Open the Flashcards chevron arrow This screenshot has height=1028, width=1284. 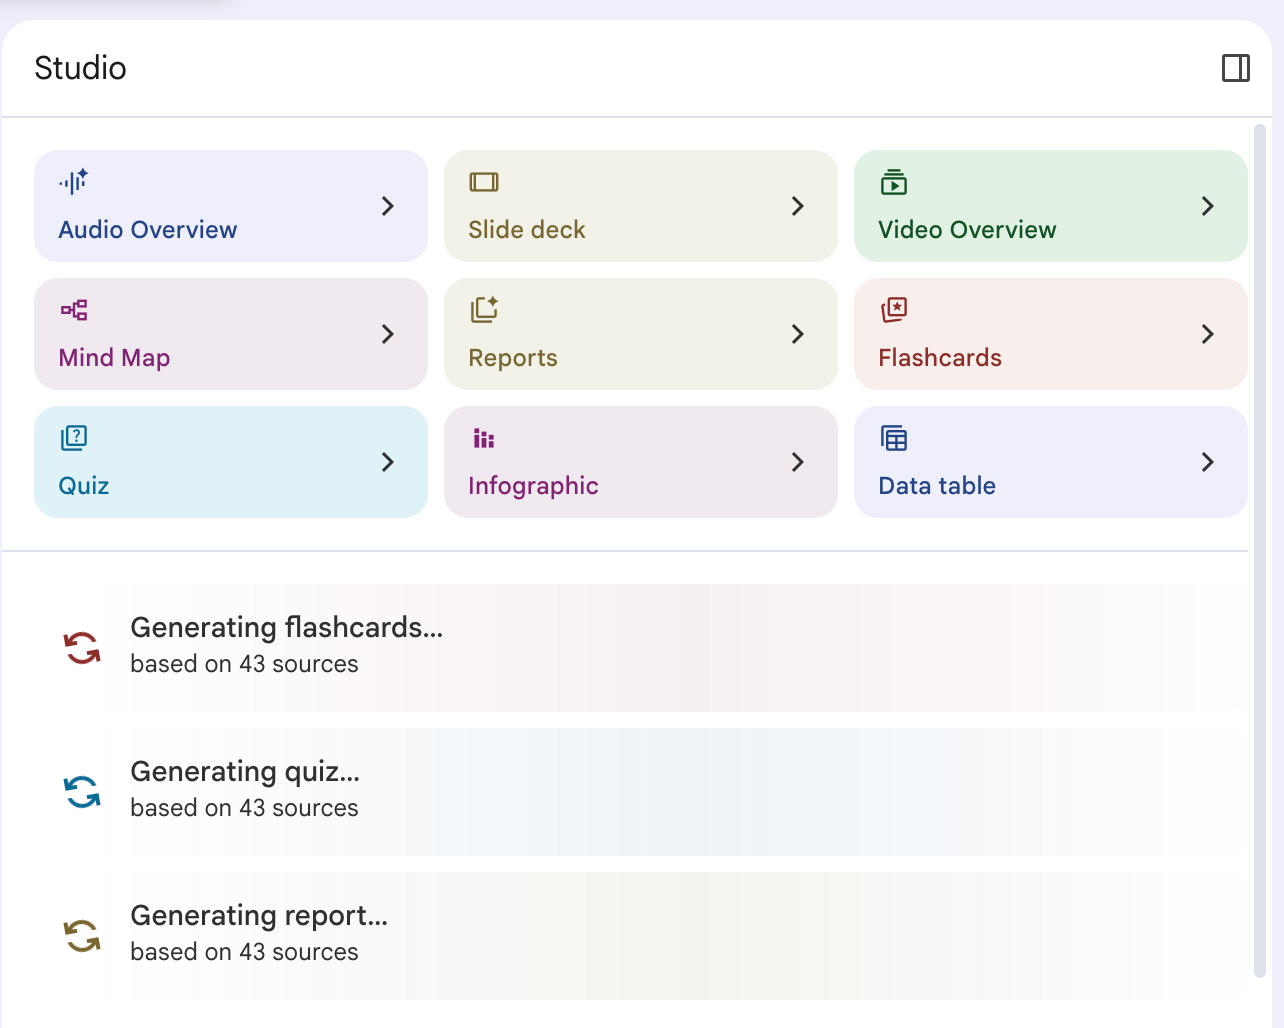1208,334
